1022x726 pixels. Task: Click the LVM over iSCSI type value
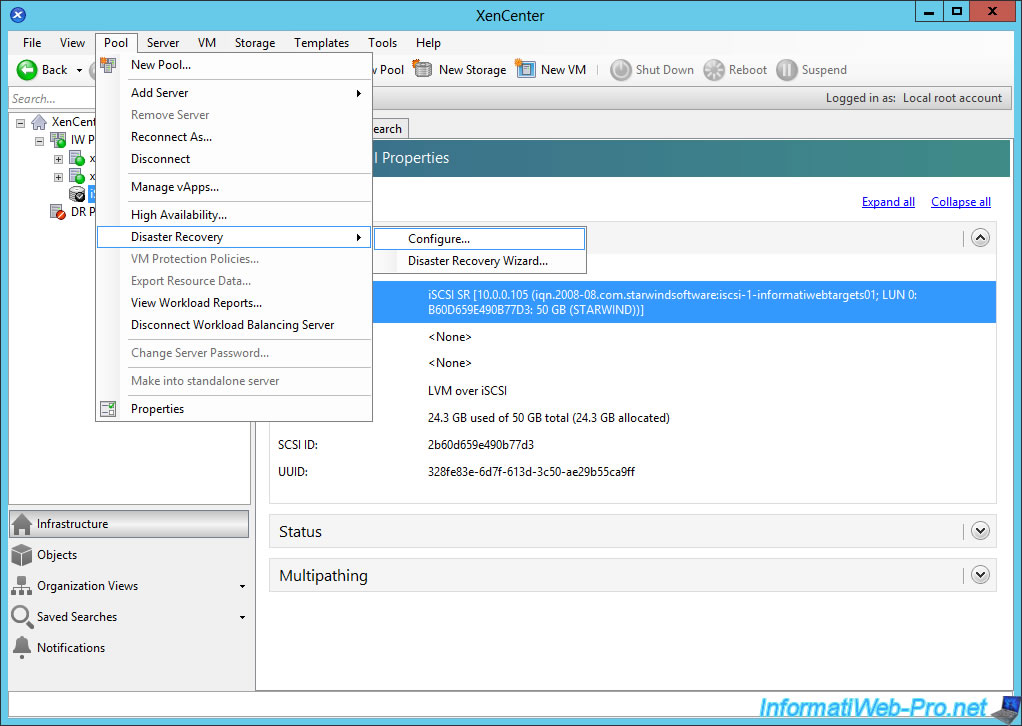467,391
